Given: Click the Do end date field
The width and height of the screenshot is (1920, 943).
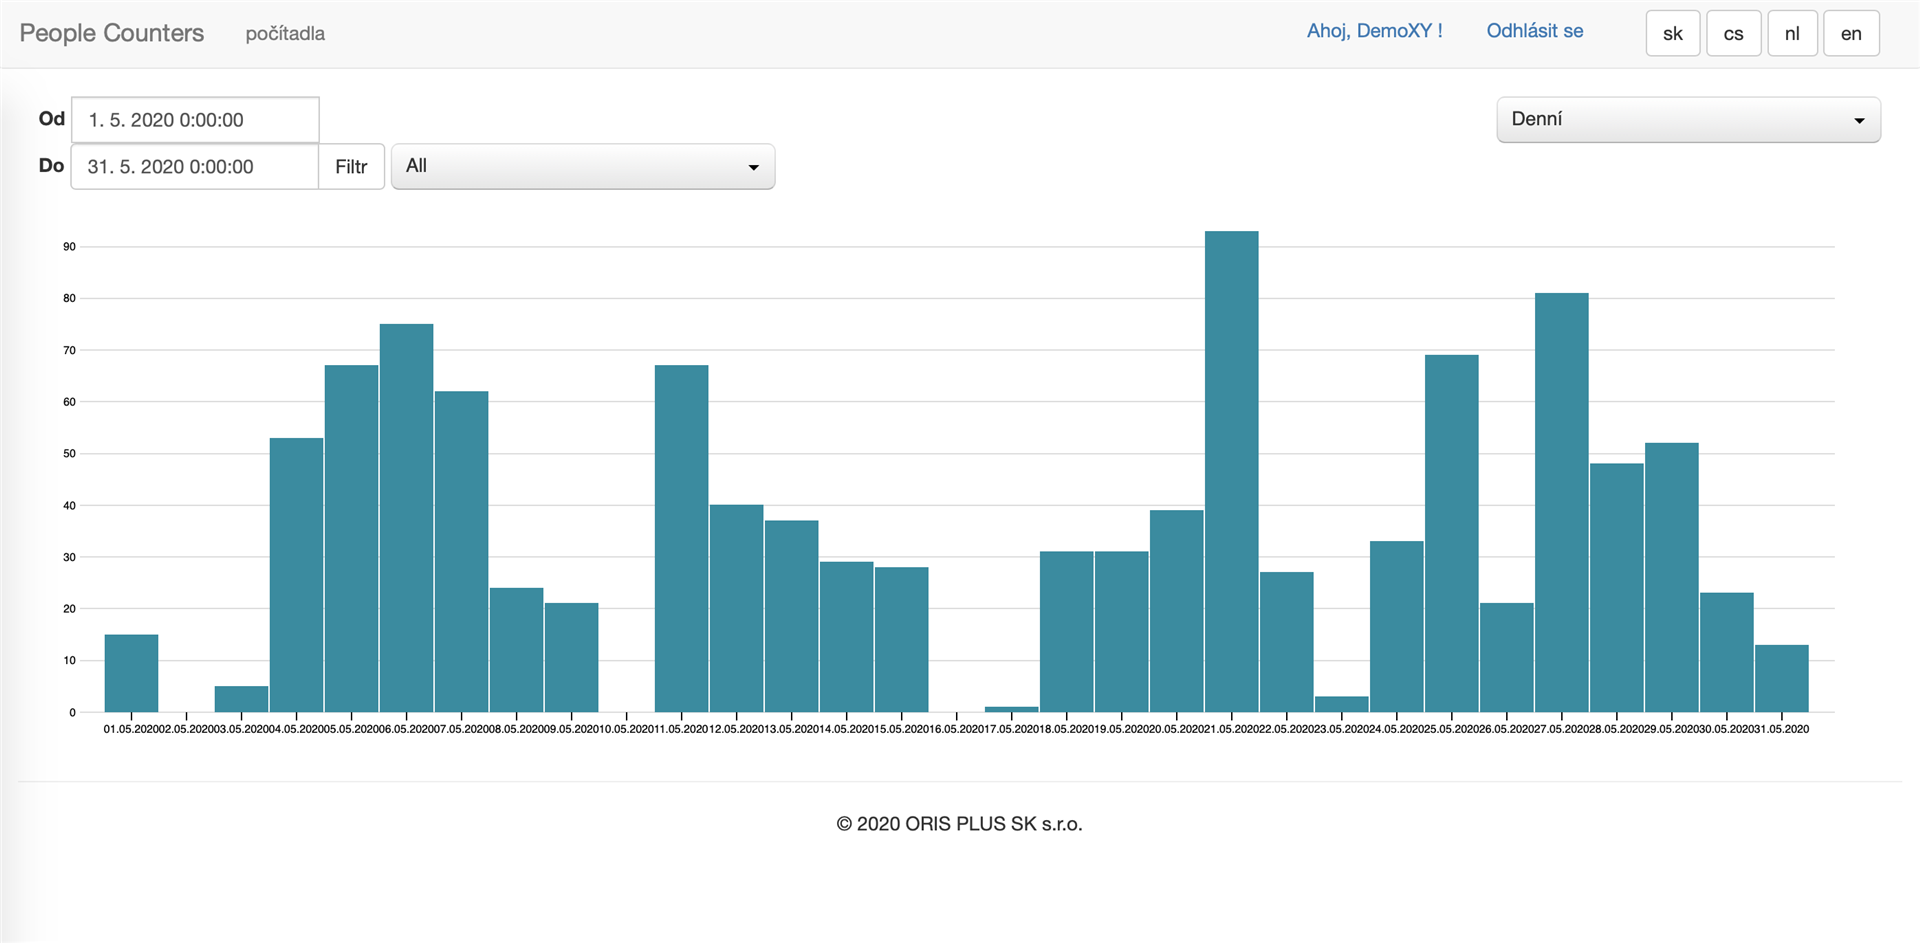Looking at the screenshot, I should pyautogui.click(x=195, y=167).
